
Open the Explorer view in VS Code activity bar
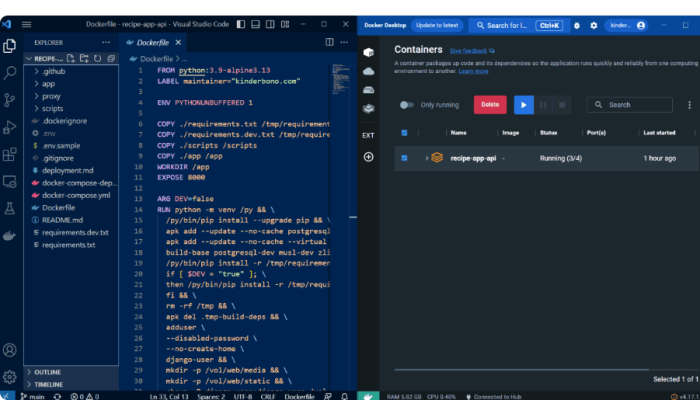[9, 46]
